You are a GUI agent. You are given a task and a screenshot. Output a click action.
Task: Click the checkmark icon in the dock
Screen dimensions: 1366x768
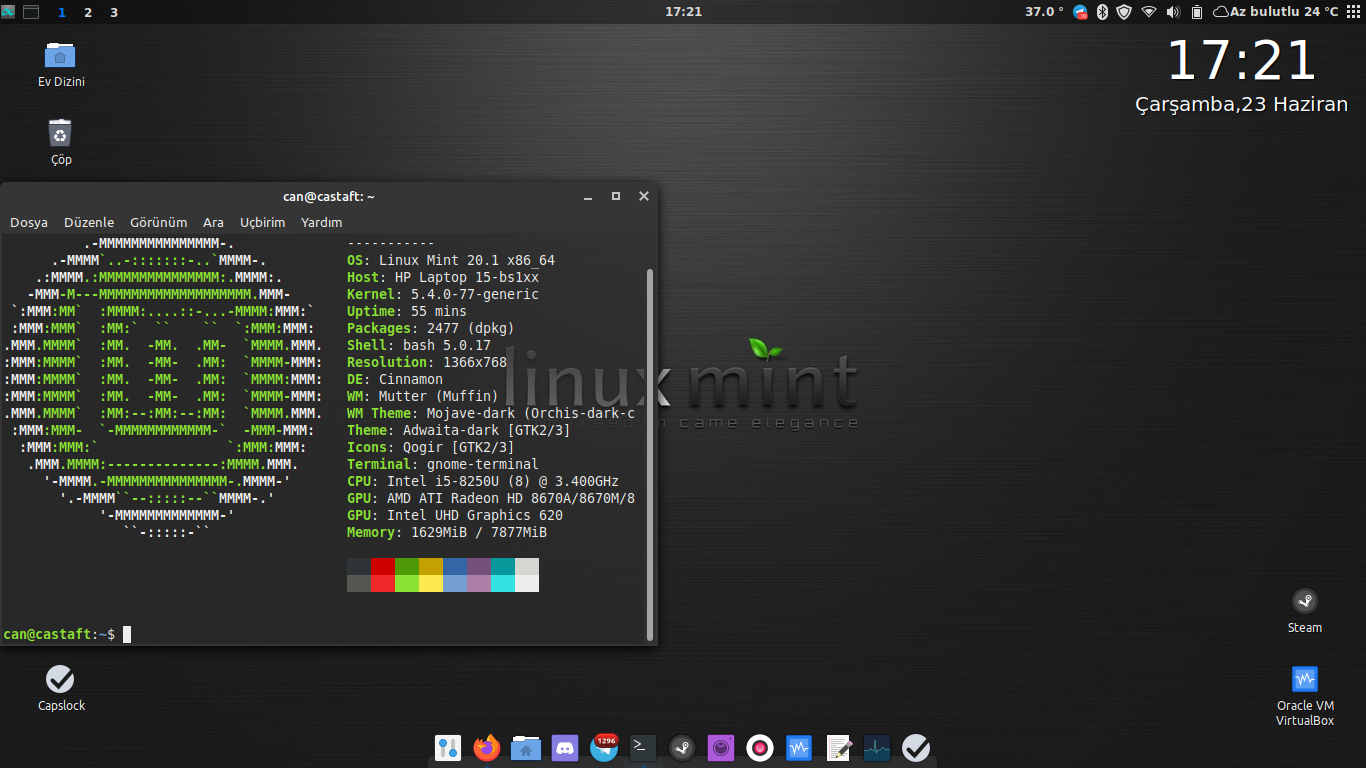click(916, 747)
